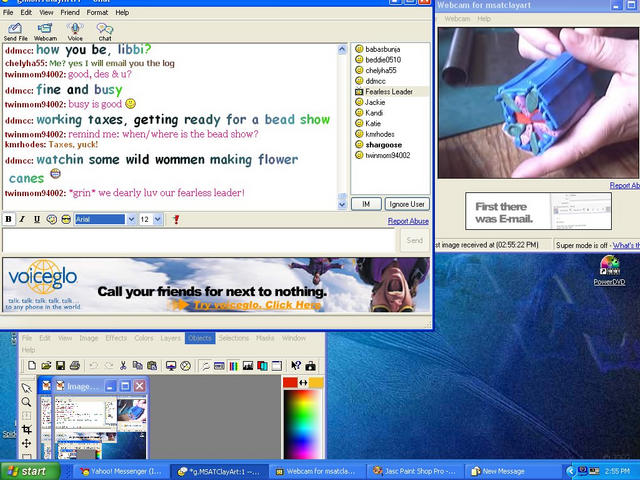Click Report Abuse link in chat window
This screenshot has width=640, height=480.
408,221
